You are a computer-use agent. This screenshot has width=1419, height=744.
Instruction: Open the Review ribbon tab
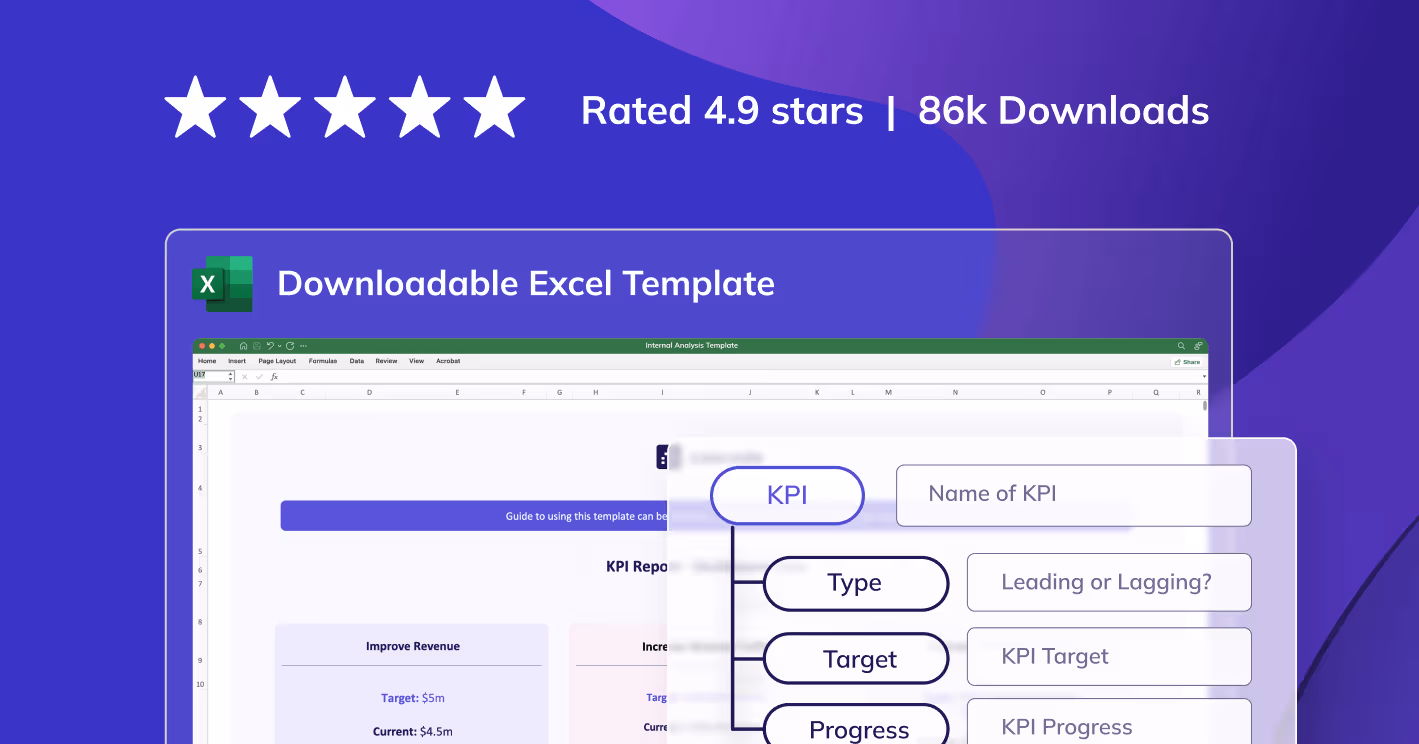386,361
